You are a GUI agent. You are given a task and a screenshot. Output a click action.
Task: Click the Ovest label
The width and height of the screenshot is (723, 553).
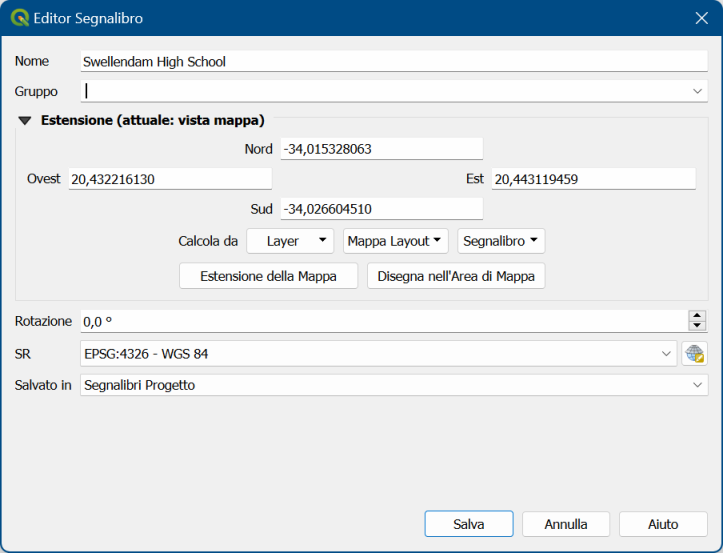click(44, 179)
